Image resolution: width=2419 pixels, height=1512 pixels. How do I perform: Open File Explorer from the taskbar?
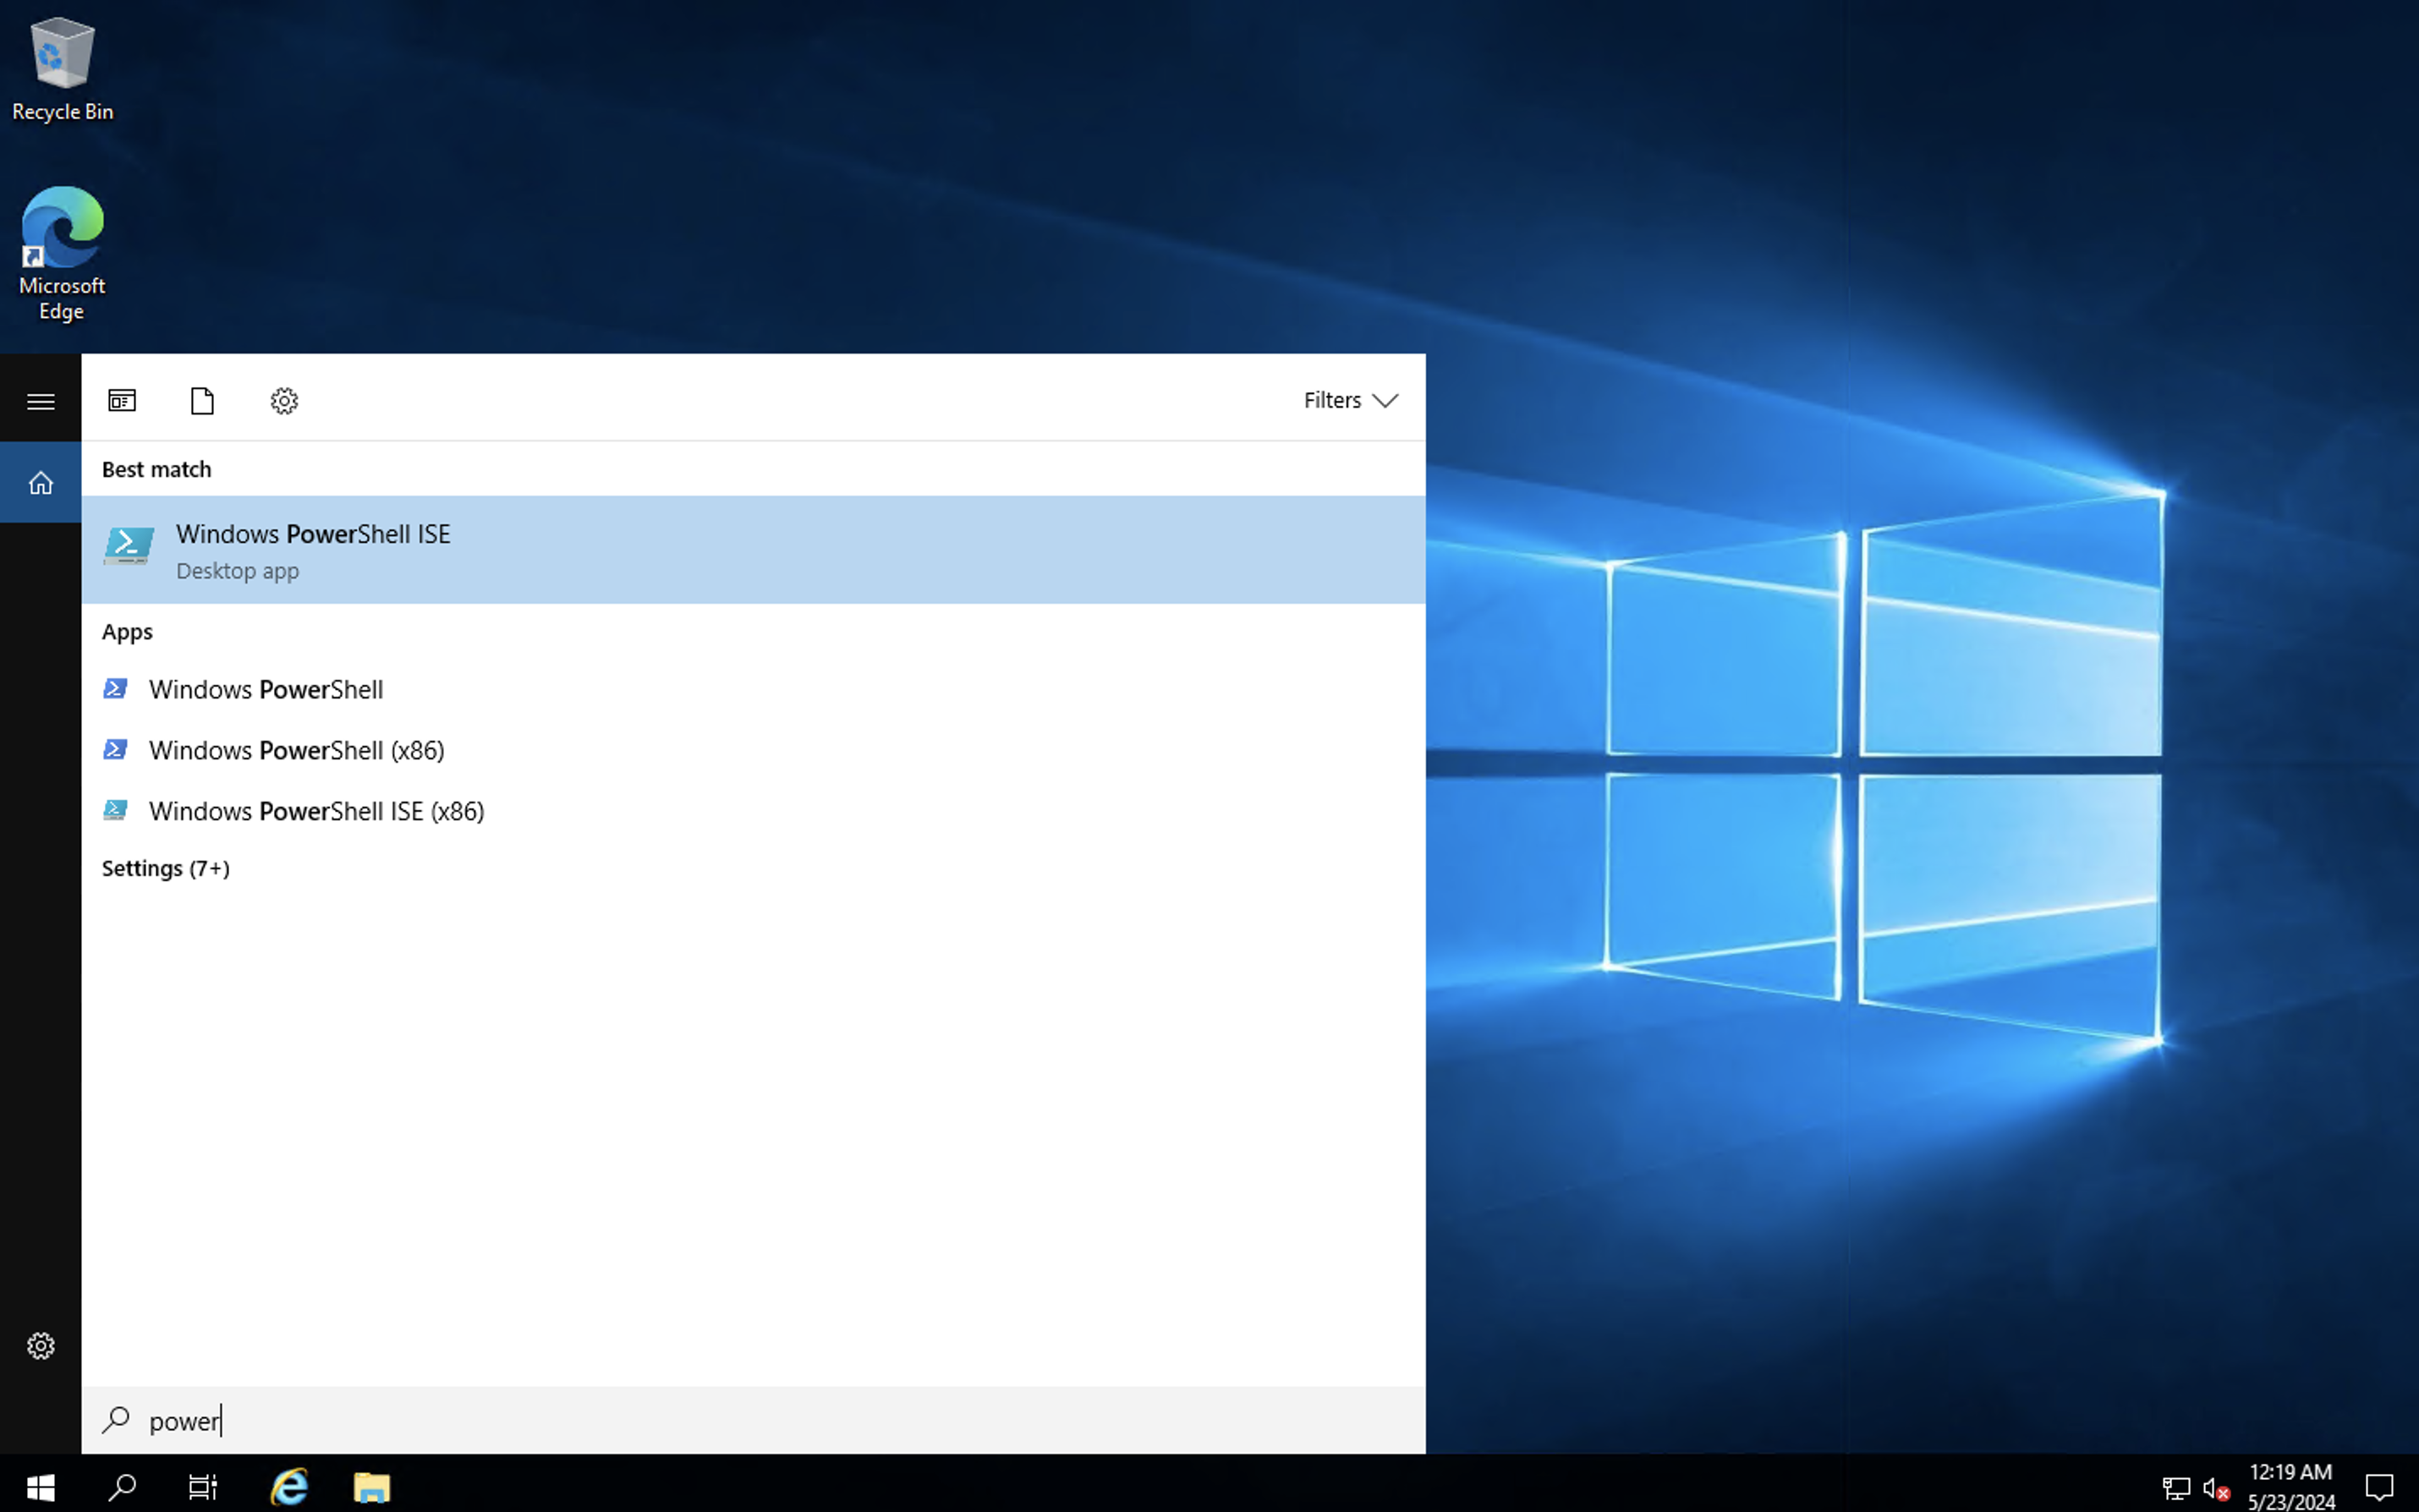click(x=372, y=1487)
